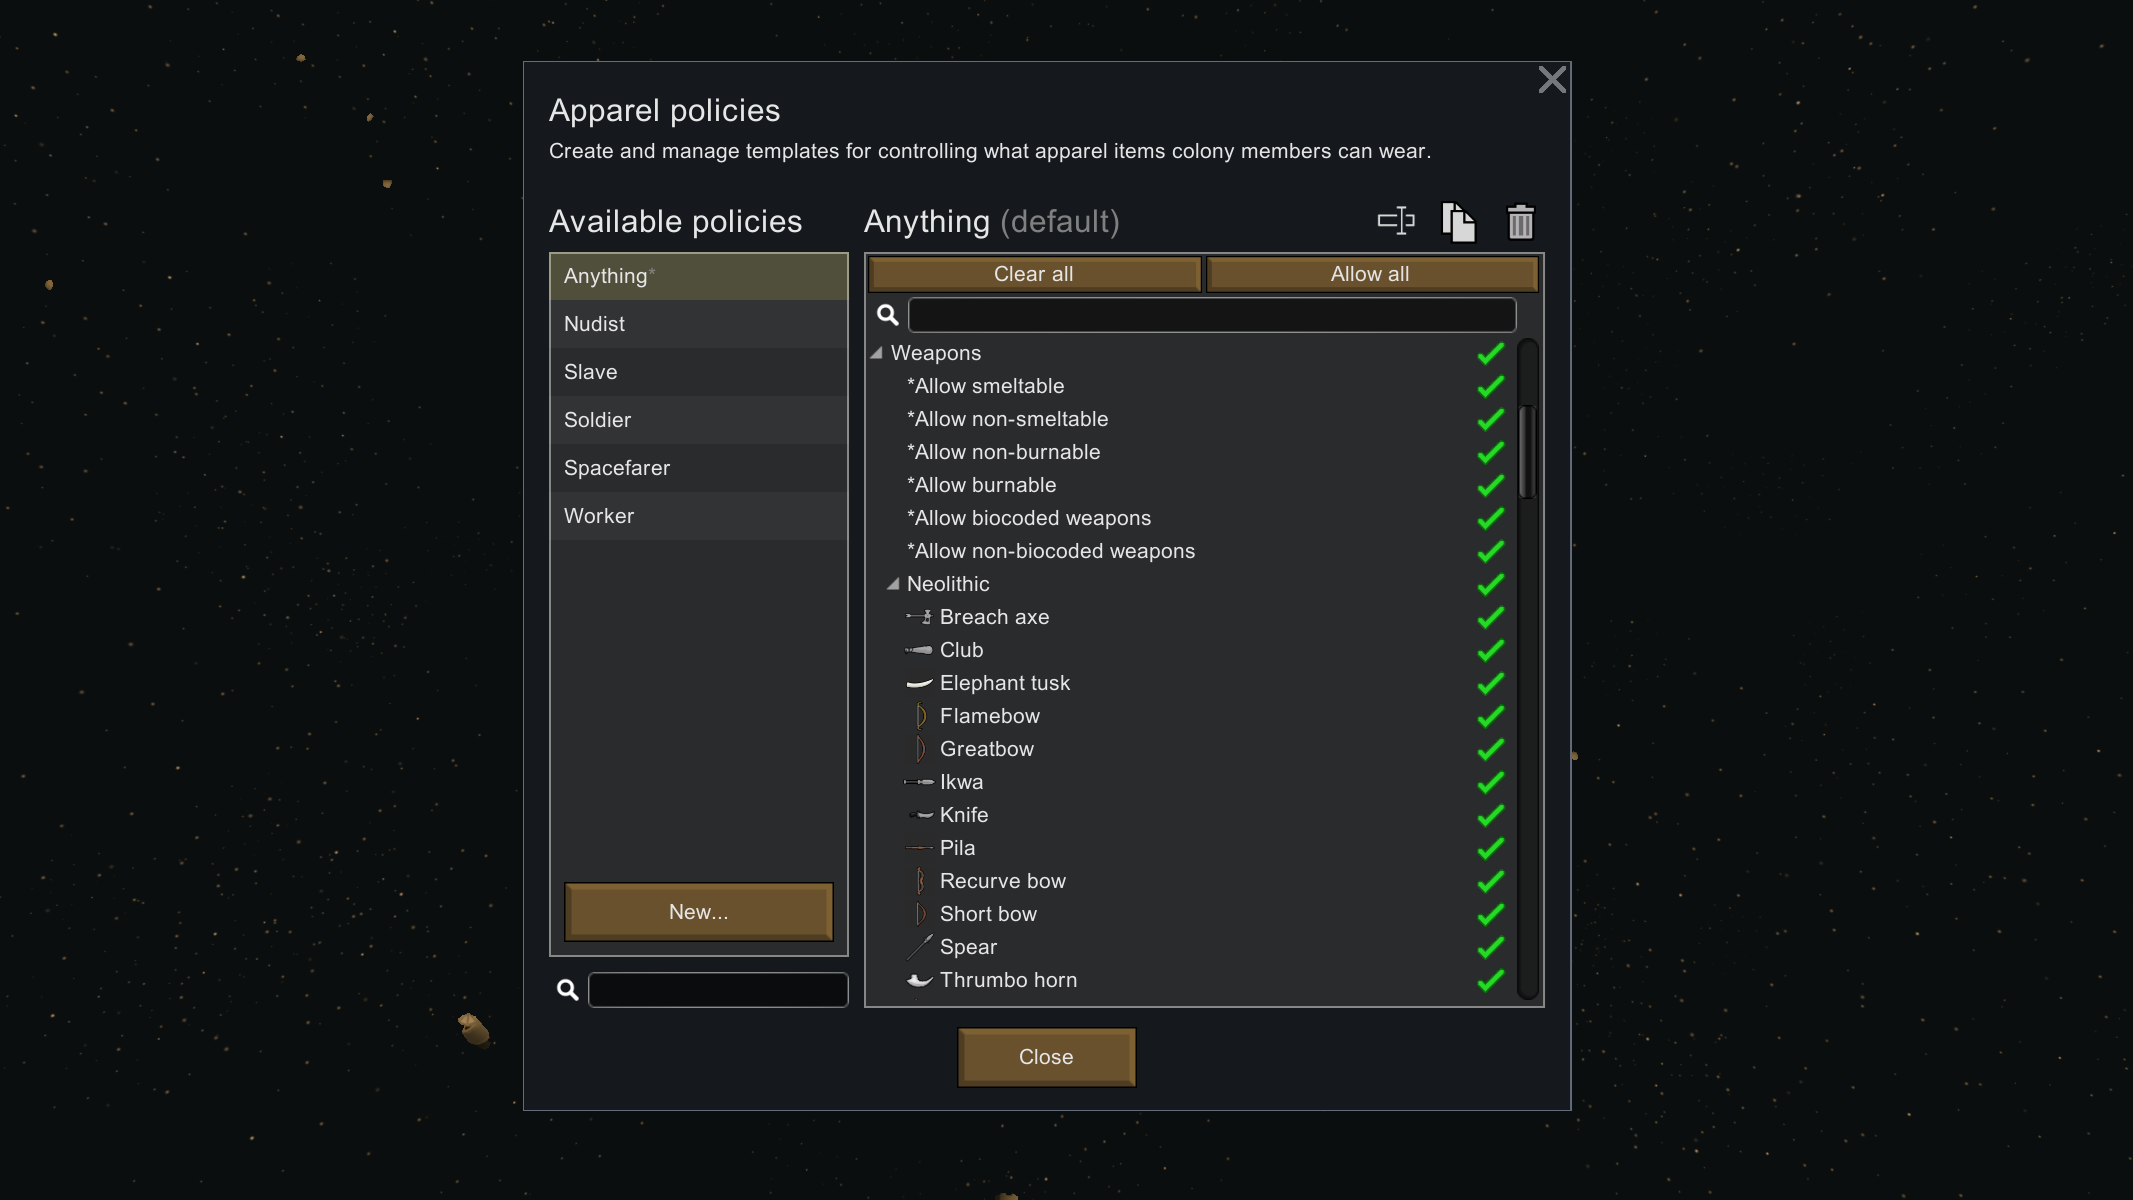Toggle the Elephant tusk checkmark

(x=1490, y=683)
